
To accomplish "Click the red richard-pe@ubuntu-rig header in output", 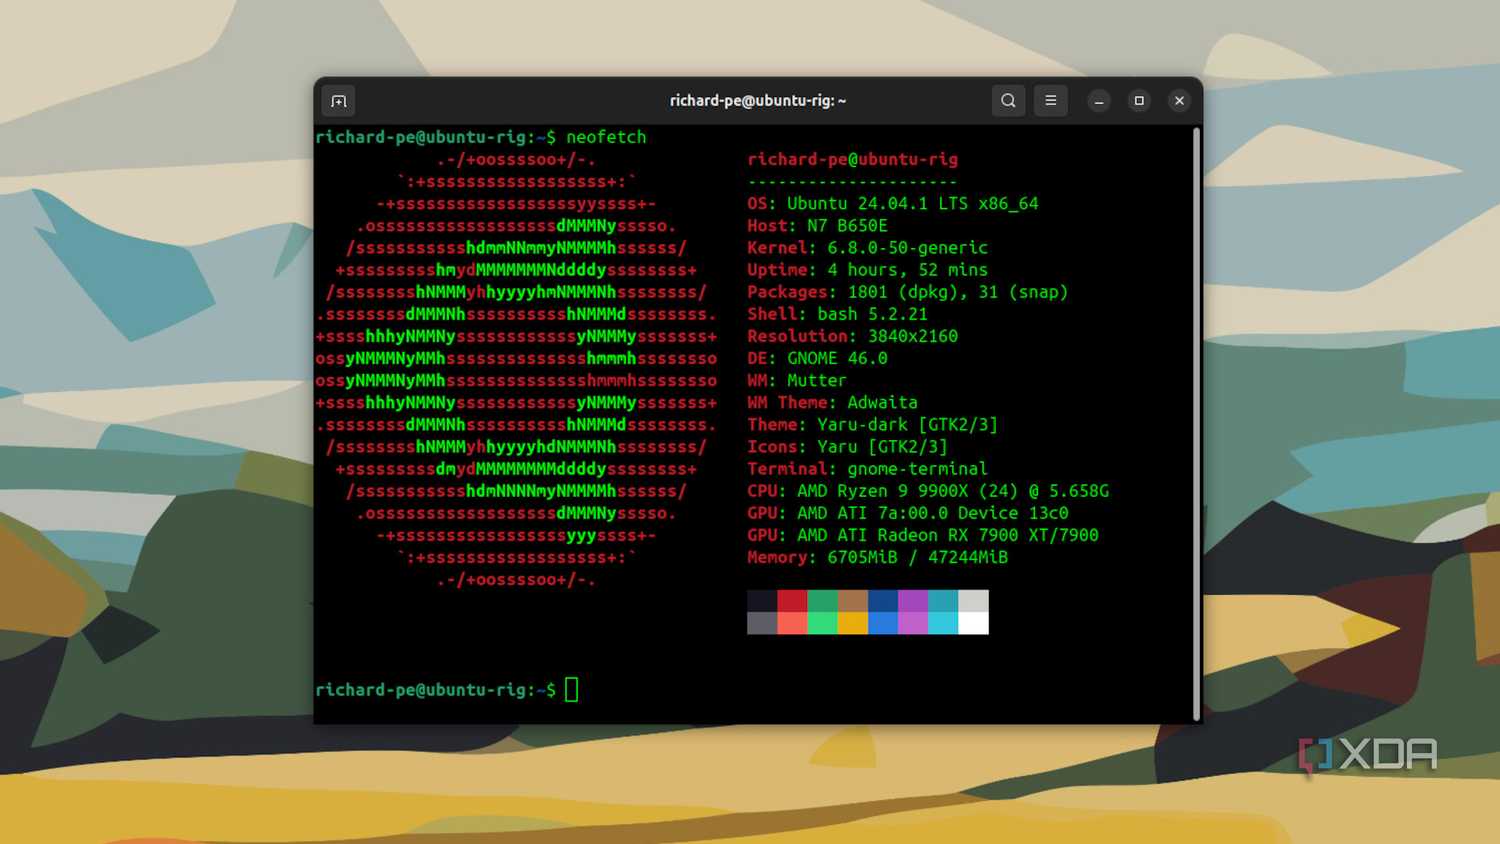I will click(852, 159).
